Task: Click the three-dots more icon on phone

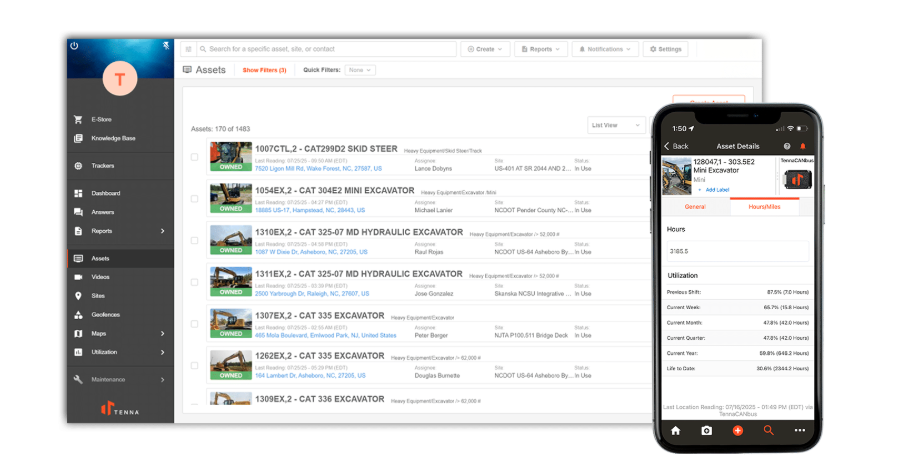Action: (799, 430)
